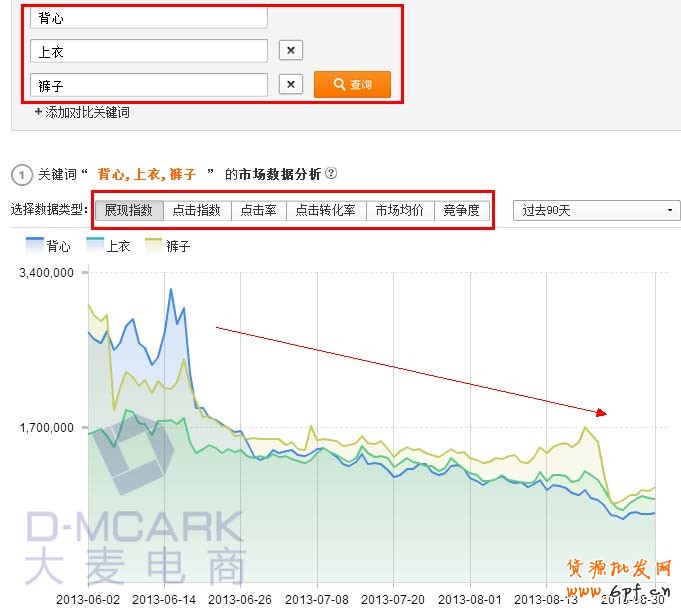The image size is (681, 613).
Task: Remove the 裤子 keyword with its X button
Action: [x=290, y=85]
